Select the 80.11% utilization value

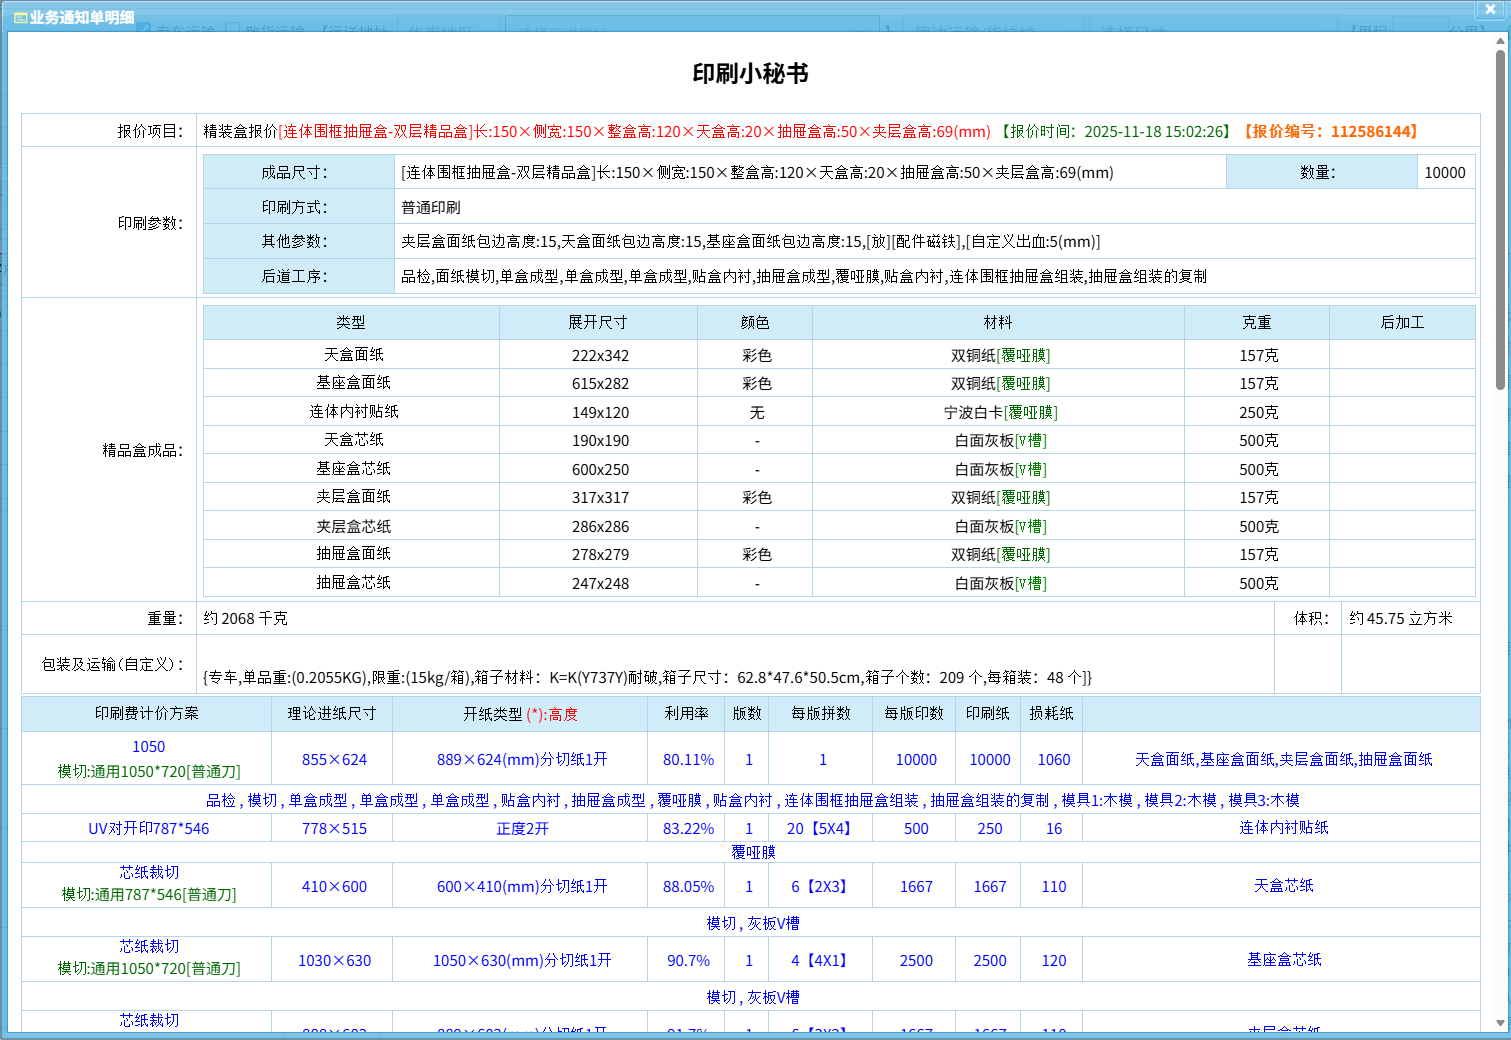688,760
